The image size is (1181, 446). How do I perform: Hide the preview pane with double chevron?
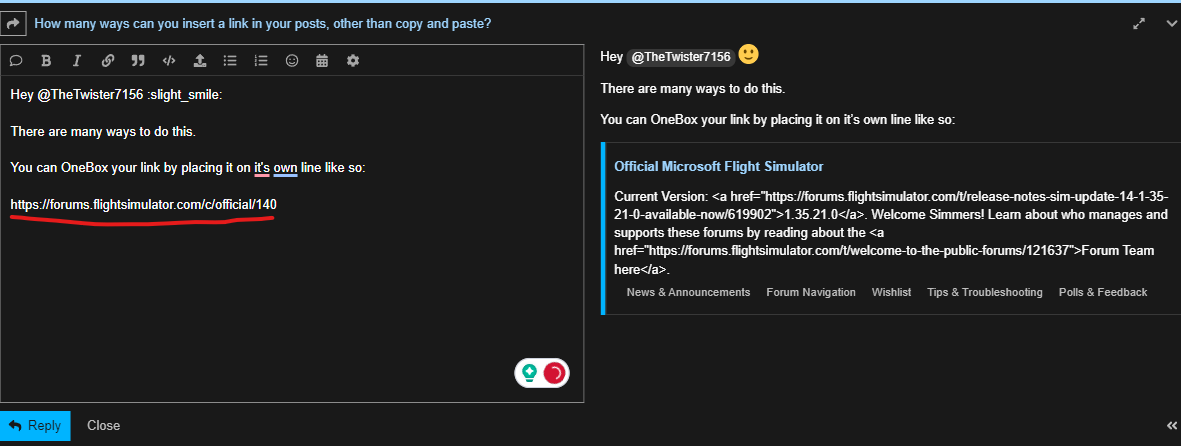pos(1171,425)
